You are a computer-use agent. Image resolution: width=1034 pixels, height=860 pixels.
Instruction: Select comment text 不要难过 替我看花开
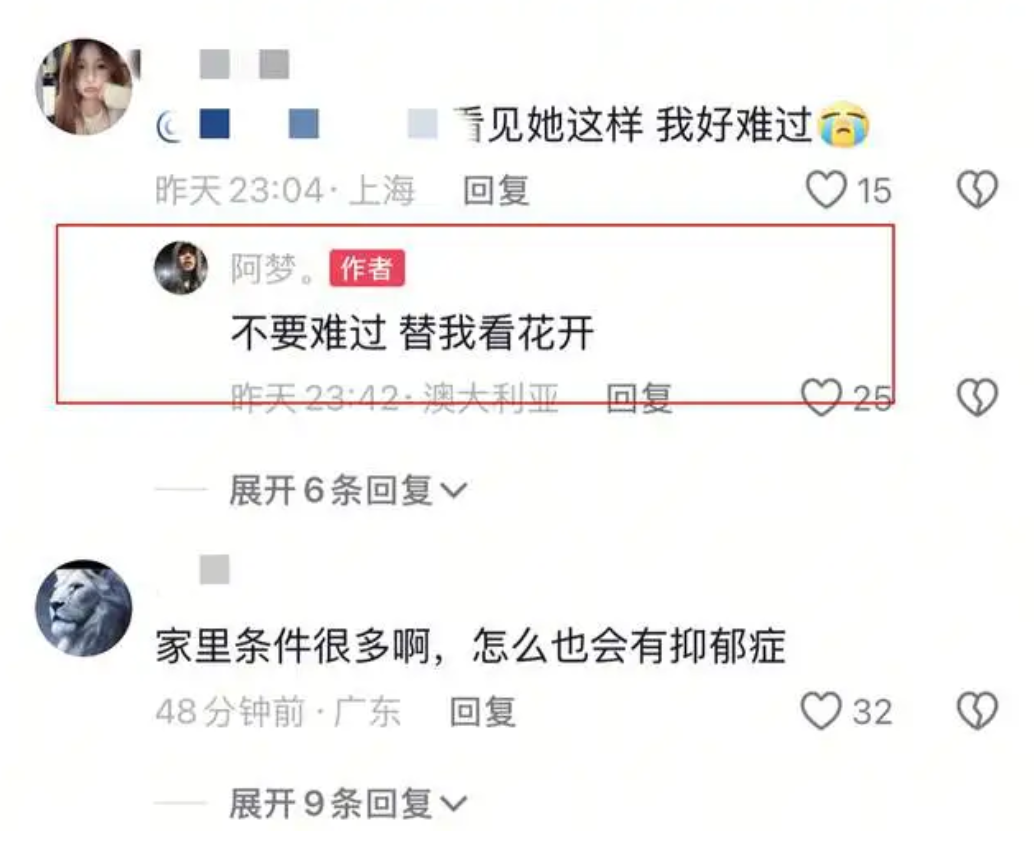pyautogui.click(x=413, y=332)
